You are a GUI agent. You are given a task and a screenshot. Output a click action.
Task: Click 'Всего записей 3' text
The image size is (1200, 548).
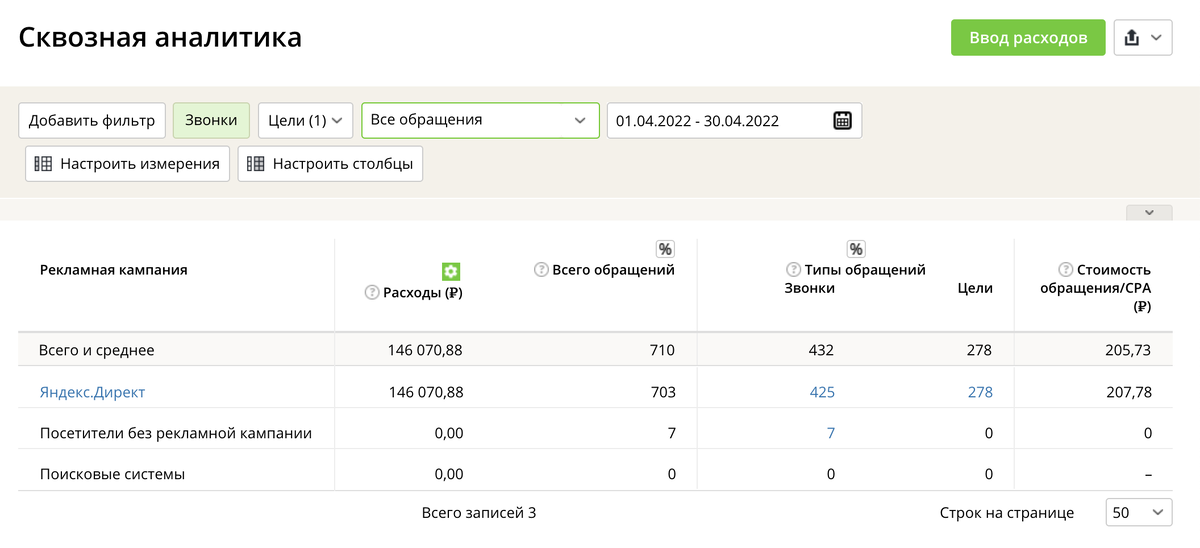click(x=479, y=513)
